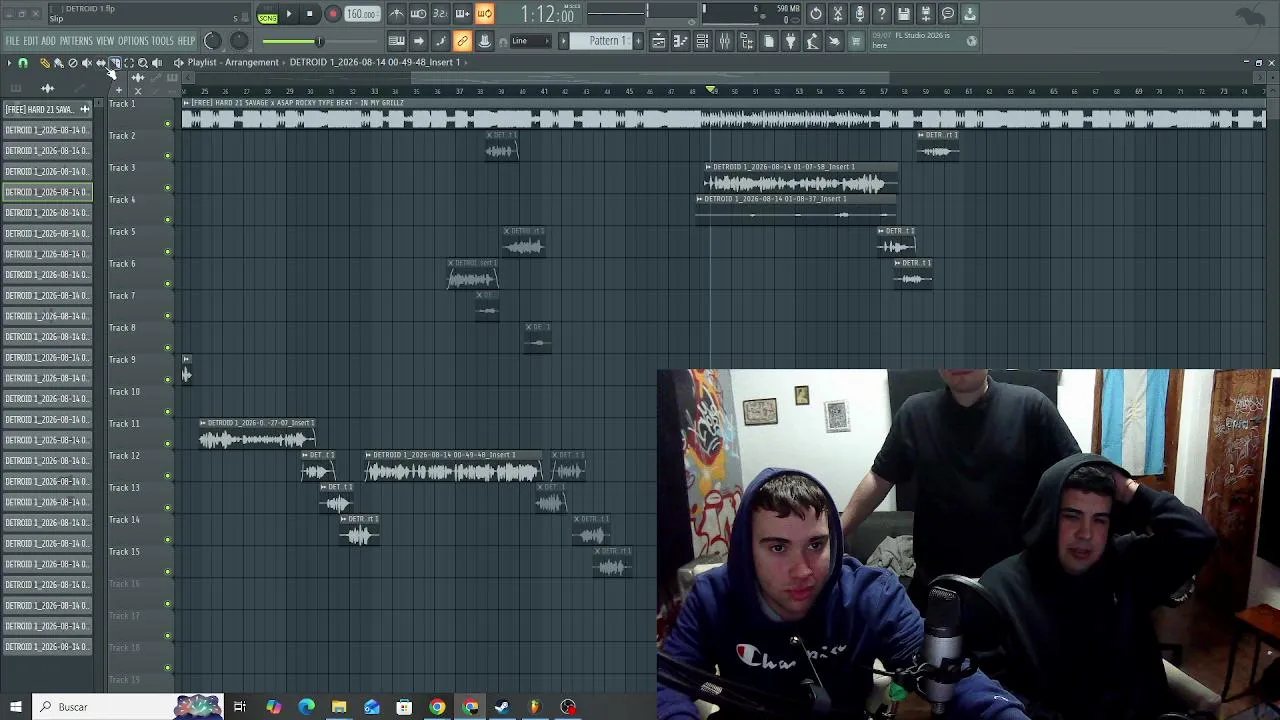Click 'Playlist - Arrangement' breadcrumb

[x=233, y=62]
